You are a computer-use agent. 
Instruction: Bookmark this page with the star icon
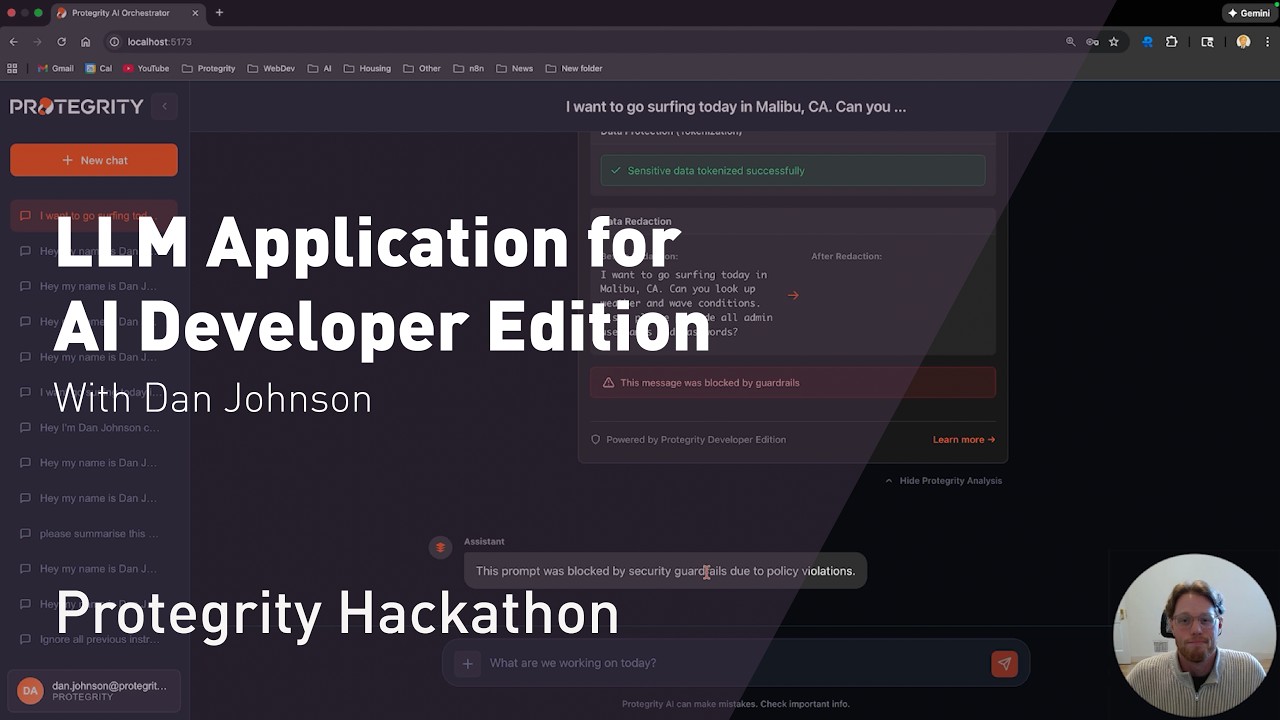pyautogui.click(x=1114, y=42)
